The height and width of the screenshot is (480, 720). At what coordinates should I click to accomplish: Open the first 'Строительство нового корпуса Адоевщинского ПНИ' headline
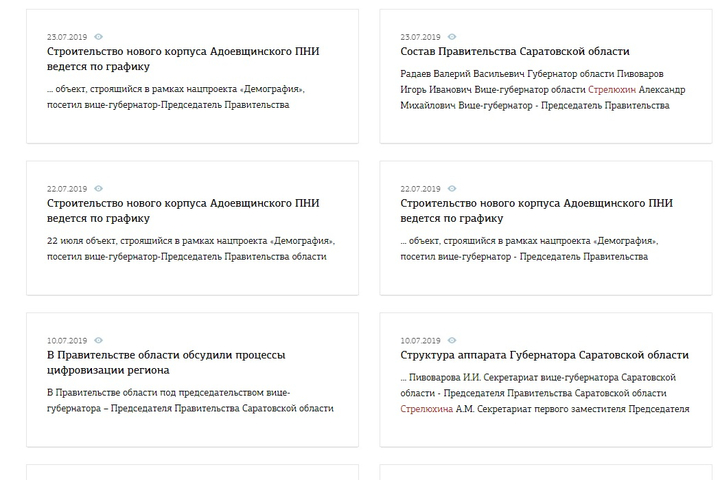pyautogui.click(x=183, y=59)
